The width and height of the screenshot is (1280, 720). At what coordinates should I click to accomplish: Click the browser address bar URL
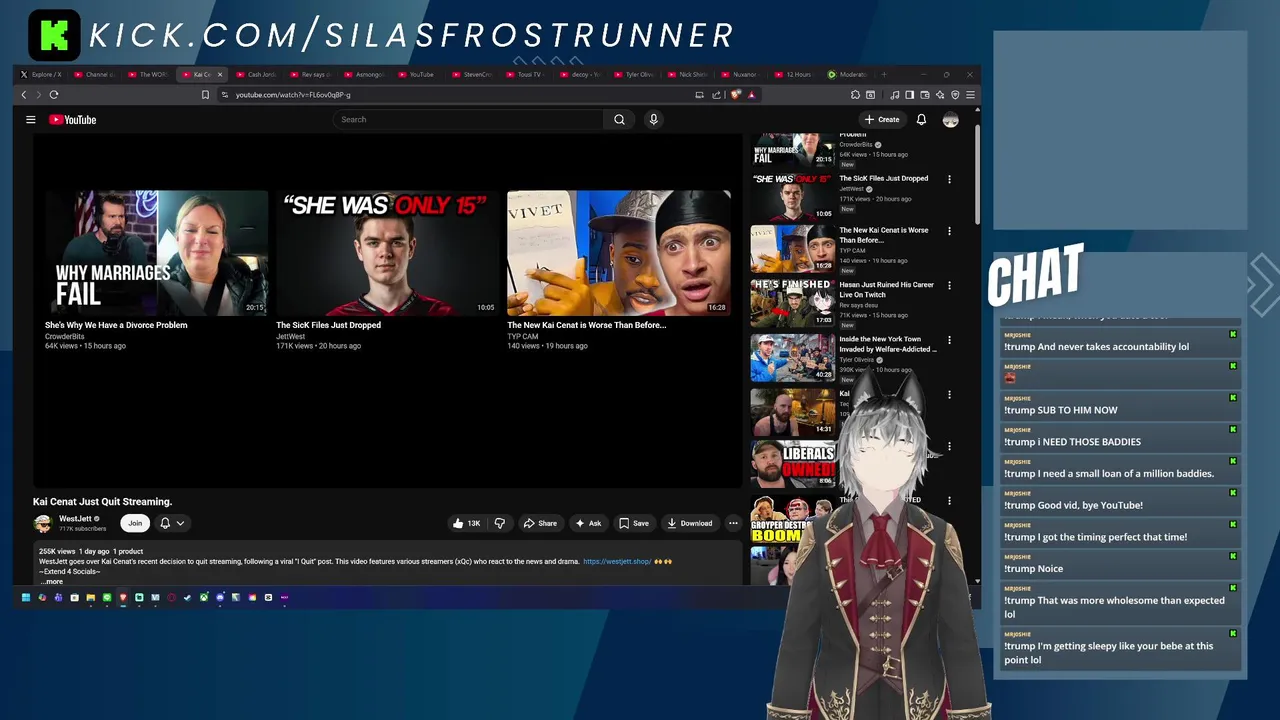(x=293, y=95)
